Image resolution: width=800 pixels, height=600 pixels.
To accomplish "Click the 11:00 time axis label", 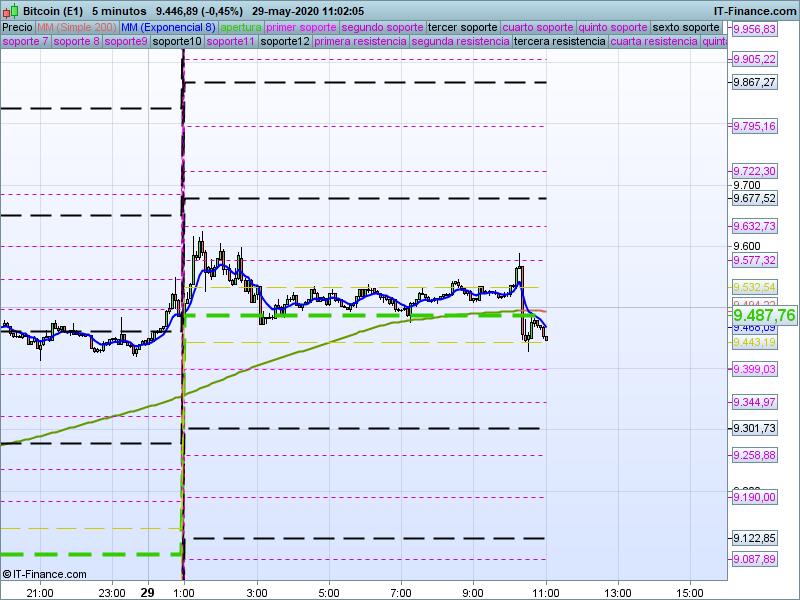I will (546, 593).
